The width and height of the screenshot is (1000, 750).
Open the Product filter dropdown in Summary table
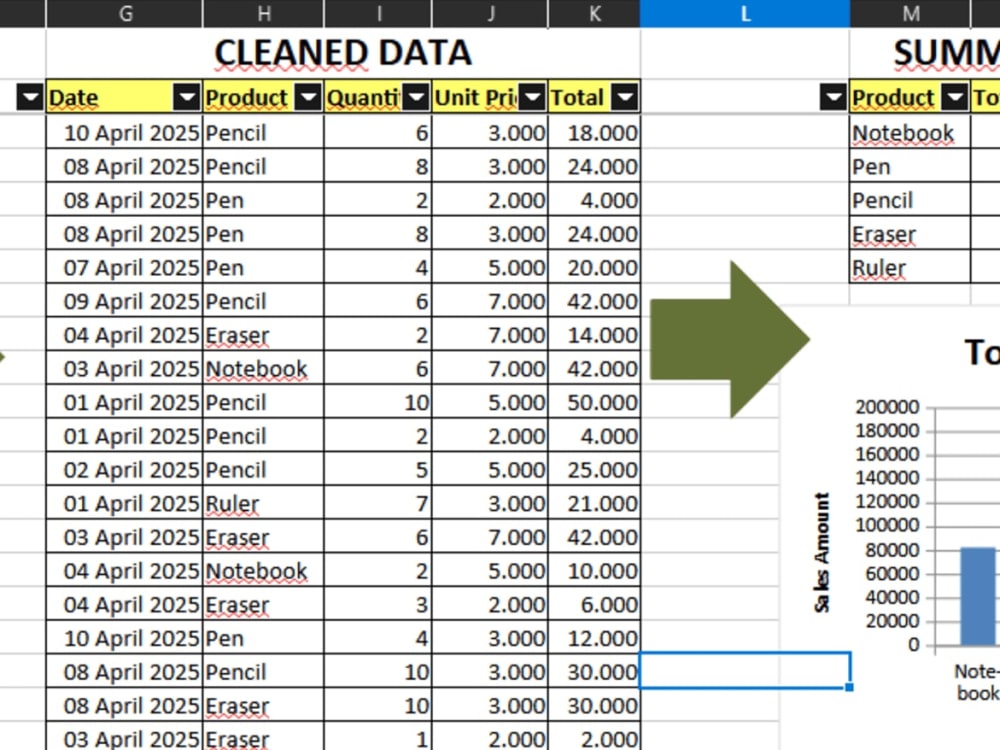coord(955,97)
